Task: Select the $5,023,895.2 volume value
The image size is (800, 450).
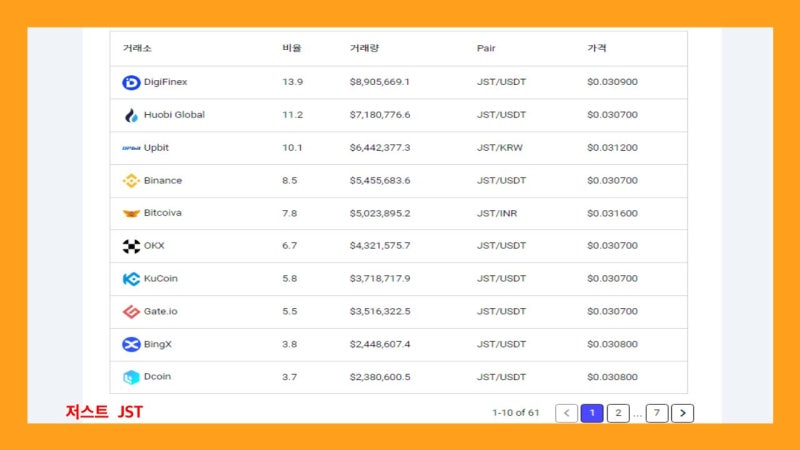Action: 380,213
